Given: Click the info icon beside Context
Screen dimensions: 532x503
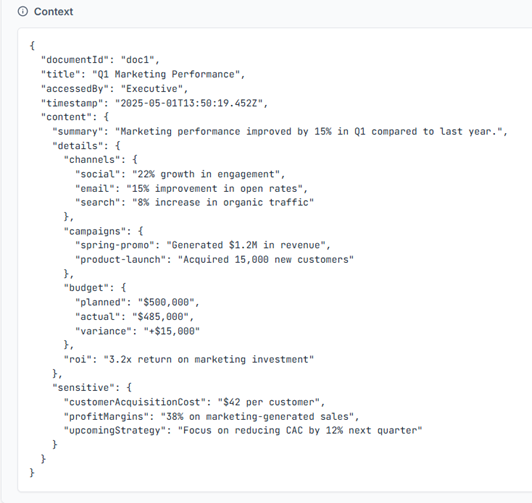Looking at the screenshot, I should tap(23, 12).
